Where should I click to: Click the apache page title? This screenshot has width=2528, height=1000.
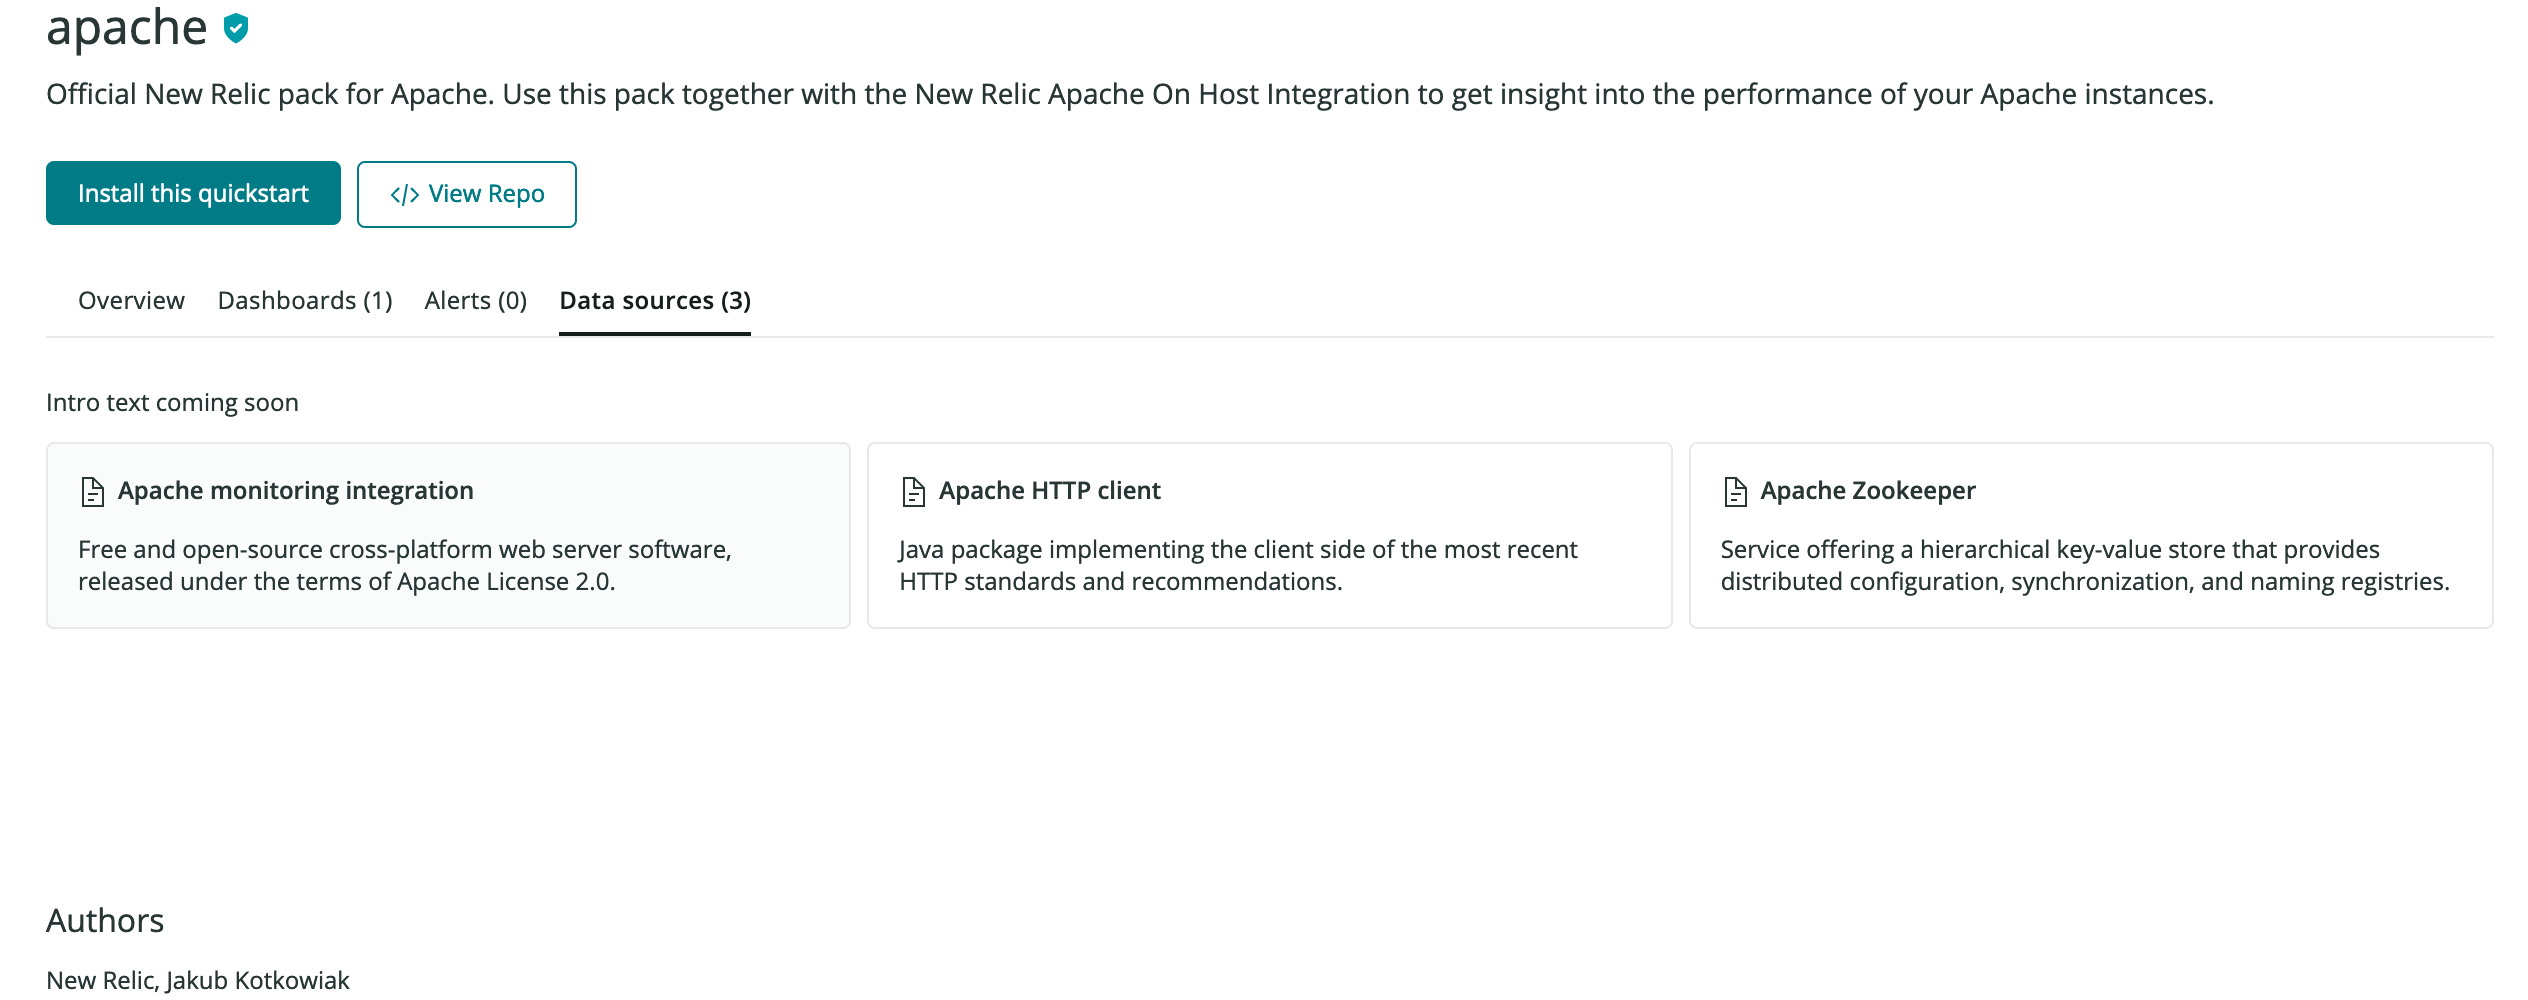point(123,27)
